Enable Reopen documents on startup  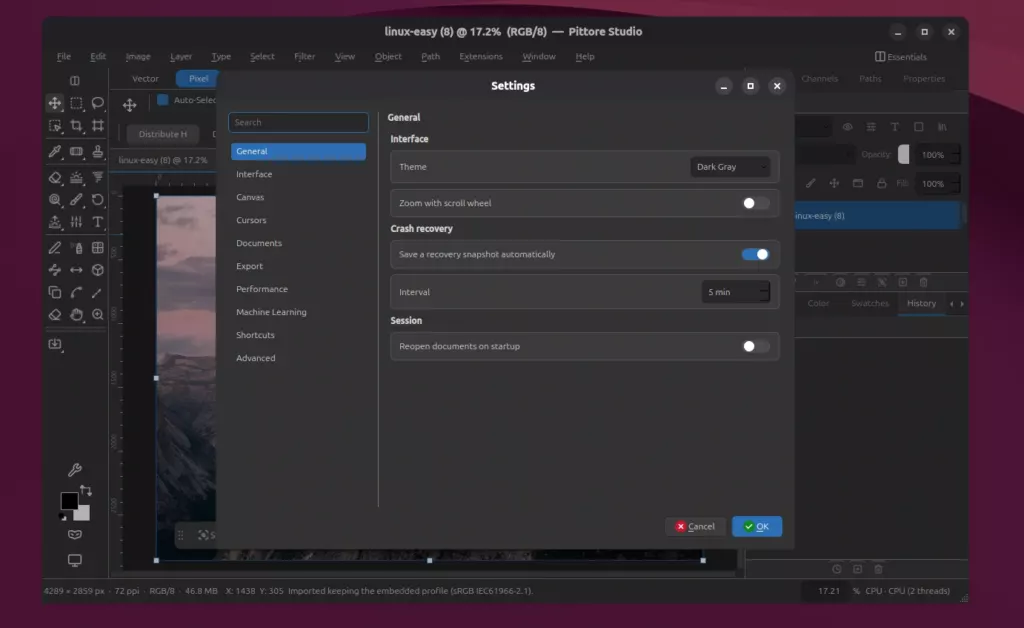click(x=756, y=347)
